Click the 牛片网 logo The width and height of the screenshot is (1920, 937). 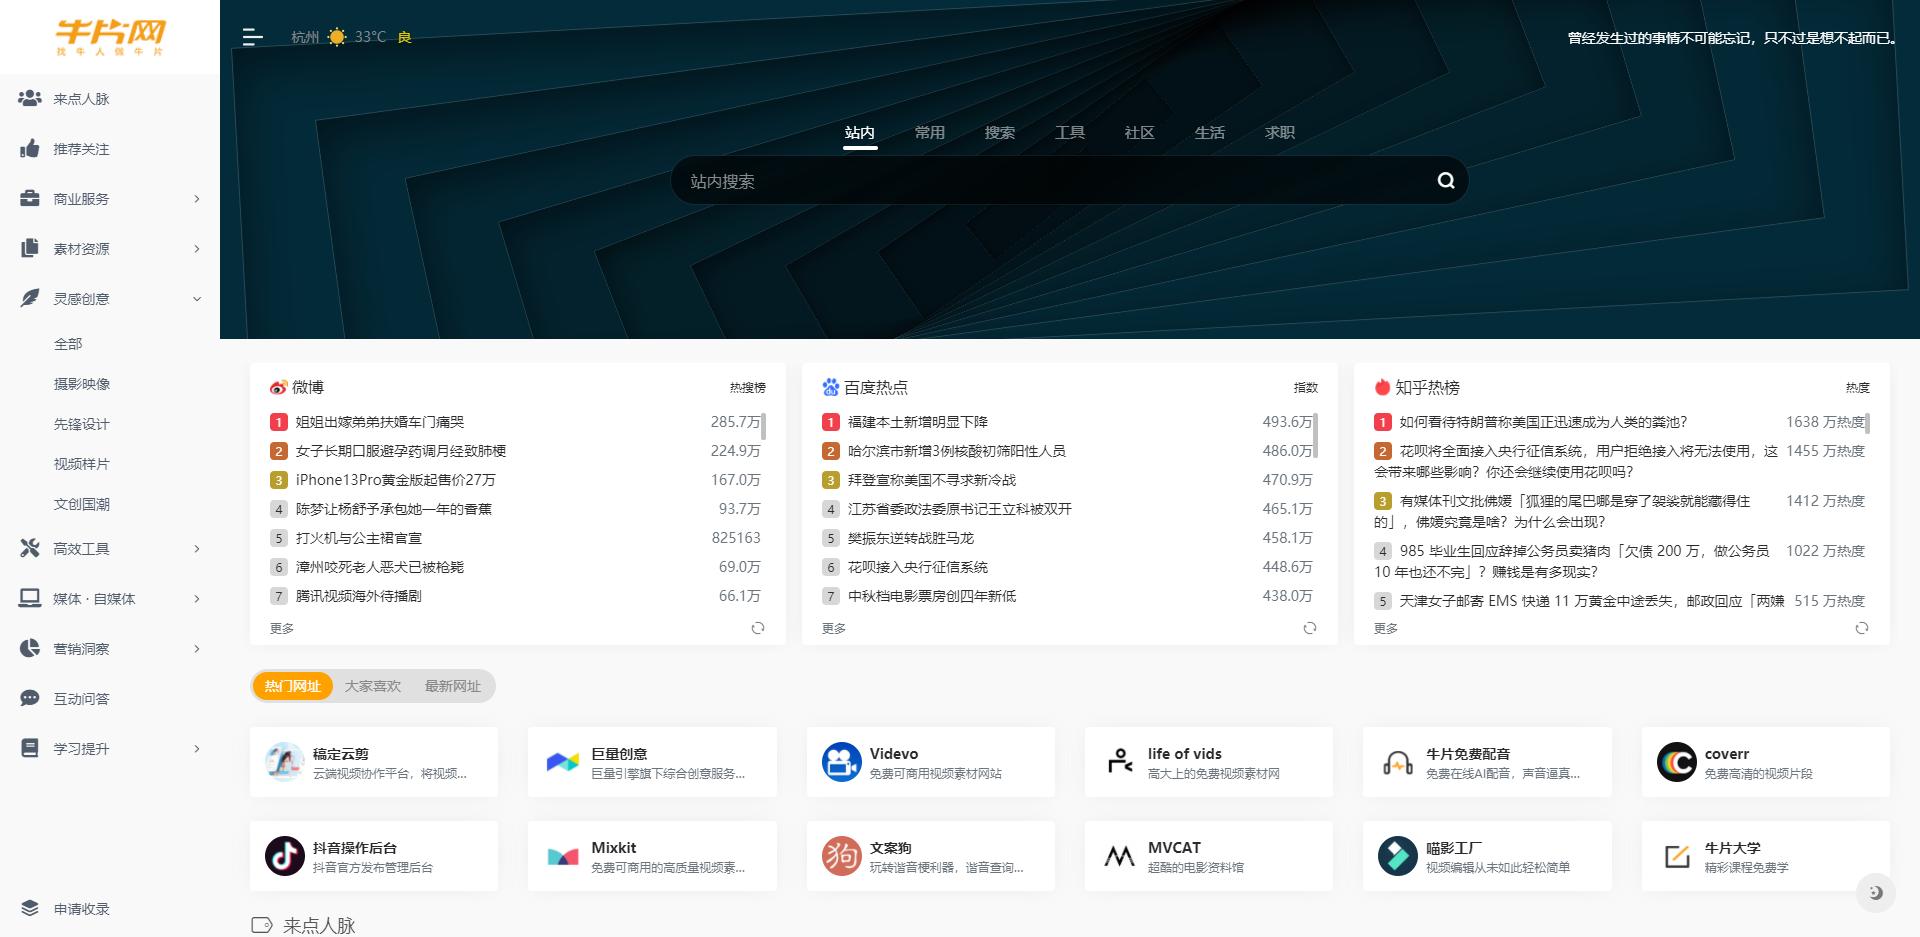(110, 36)
